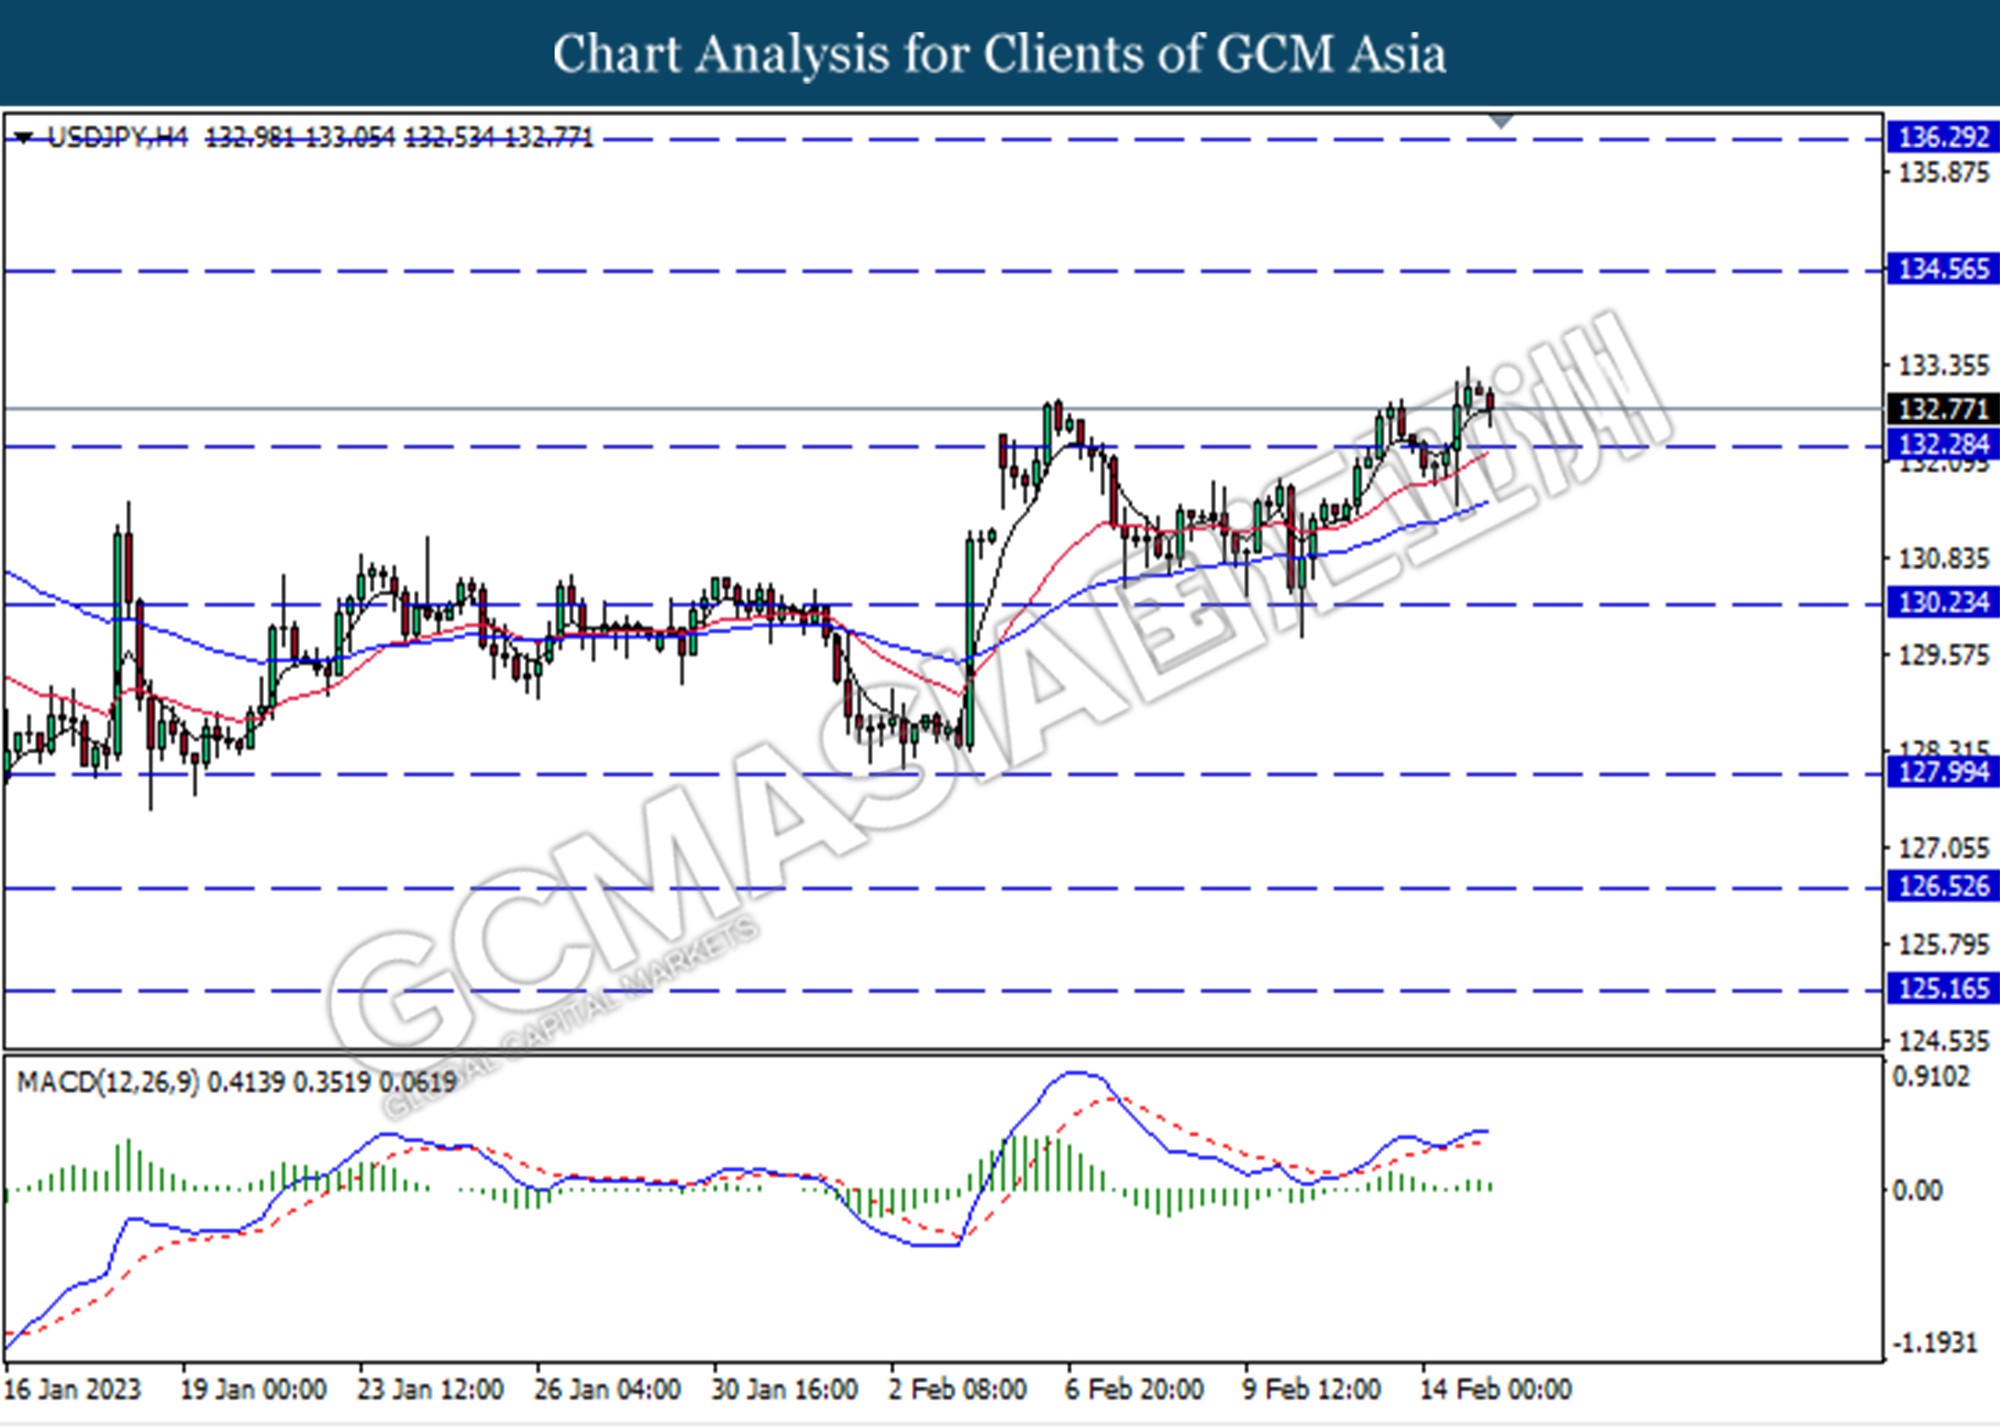Select the 125.165 price level label

click(x=1943, y=989)
